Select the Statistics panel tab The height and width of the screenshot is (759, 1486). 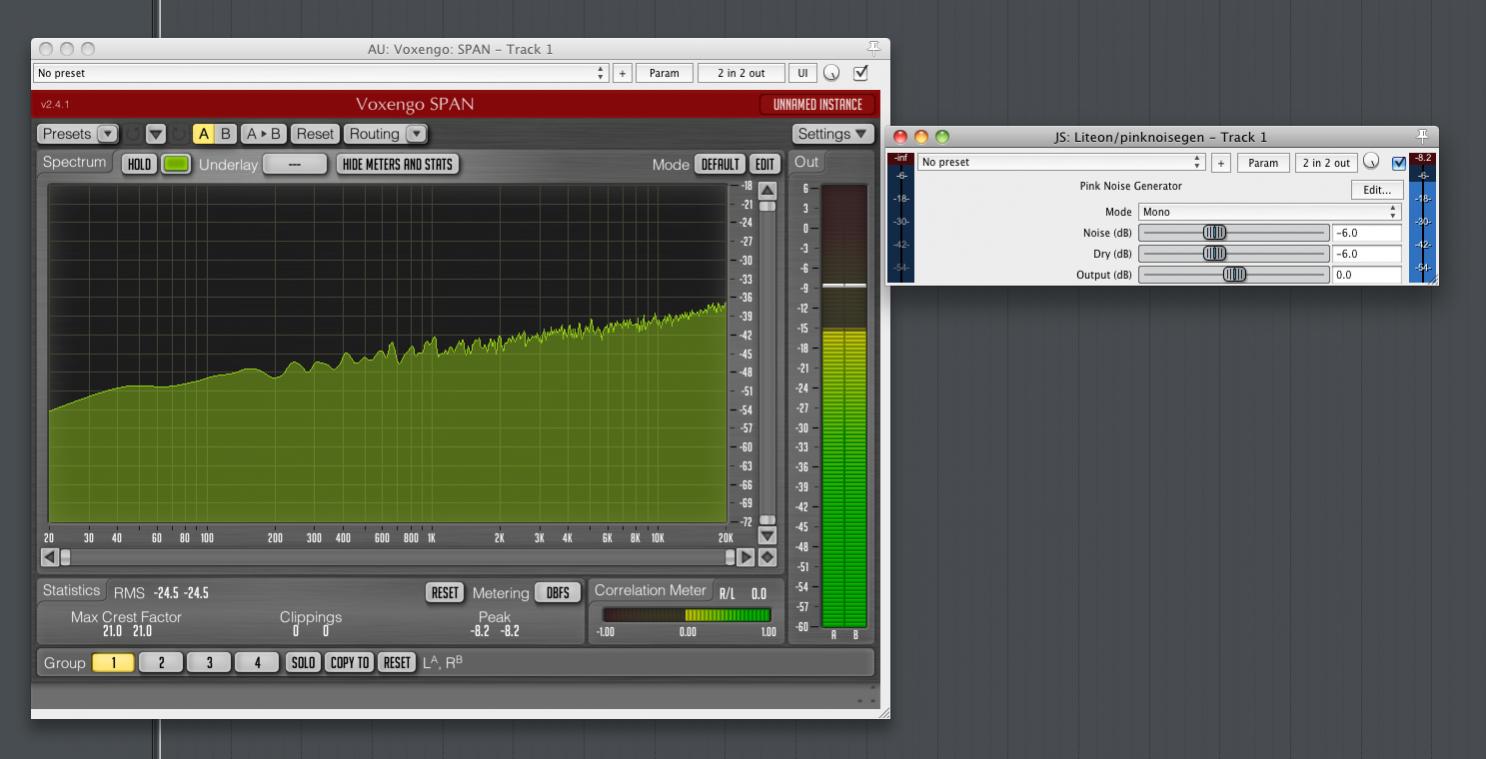coord(71,590)
